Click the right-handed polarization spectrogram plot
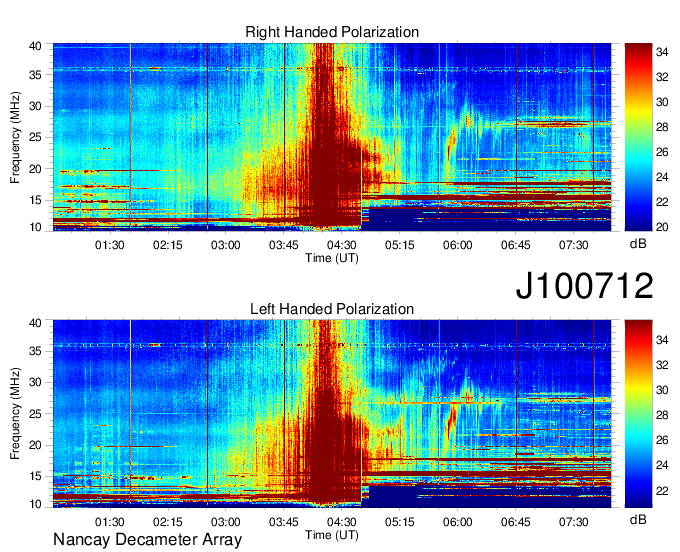The height and width of the screenshot is (552, 680). (332, 137)
